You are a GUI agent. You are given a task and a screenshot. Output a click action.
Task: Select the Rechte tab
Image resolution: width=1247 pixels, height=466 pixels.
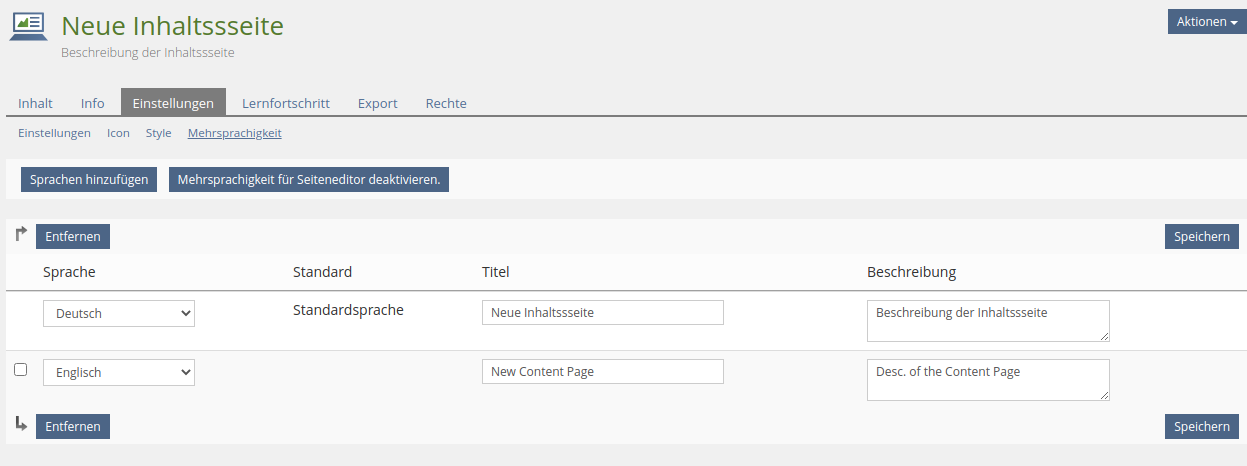pyautogui.click(x=446, y=103)
